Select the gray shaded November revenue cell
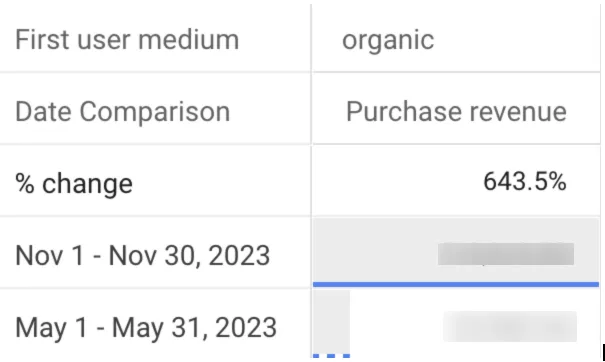 (x=456, y=250)
